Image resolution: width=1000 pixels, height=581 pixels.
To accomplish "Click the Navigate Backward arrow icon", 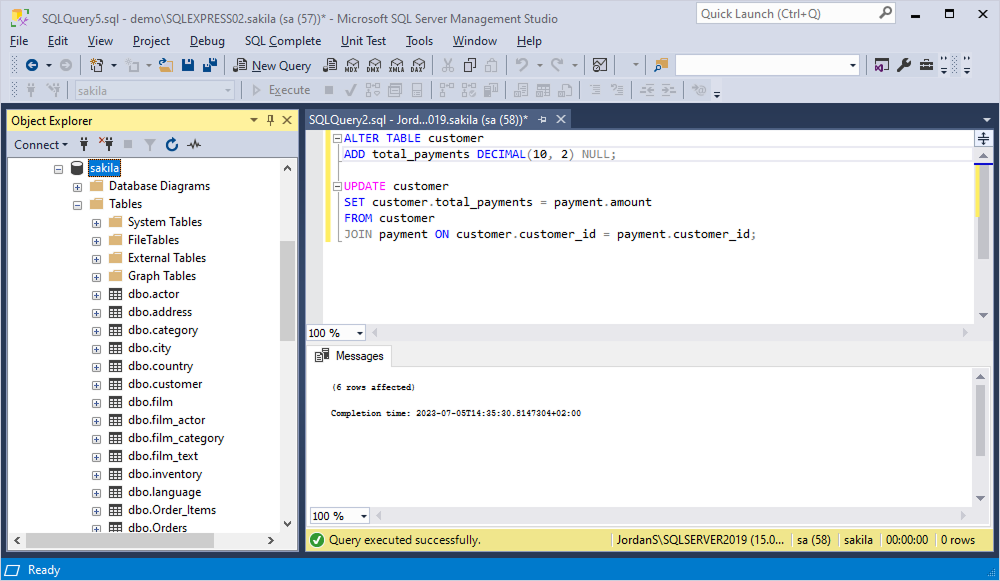I will click(x=32, y=65).
